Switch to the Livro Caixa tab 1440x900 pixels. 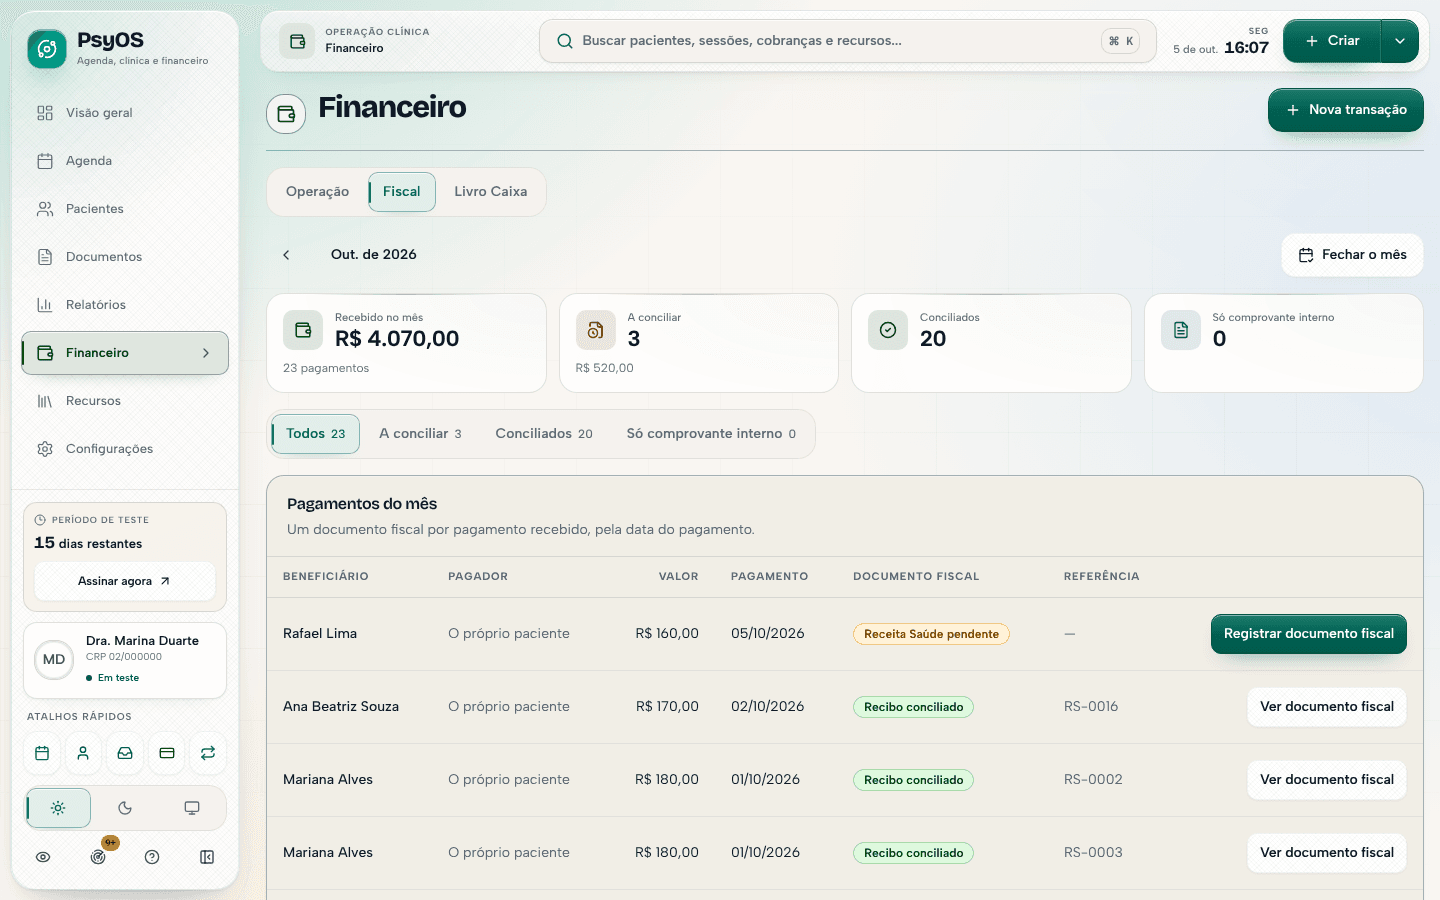pos(490,192)
